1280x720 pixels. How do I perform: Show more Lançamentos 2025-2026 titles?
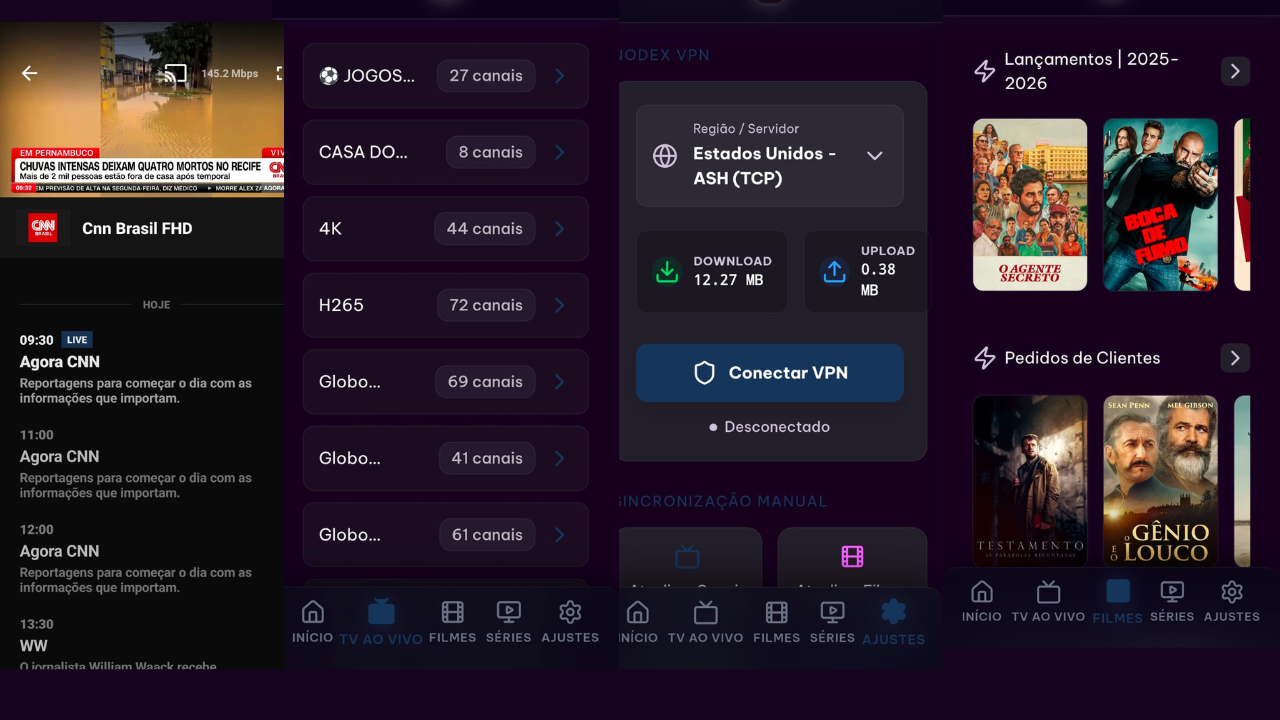(1235, 71)
